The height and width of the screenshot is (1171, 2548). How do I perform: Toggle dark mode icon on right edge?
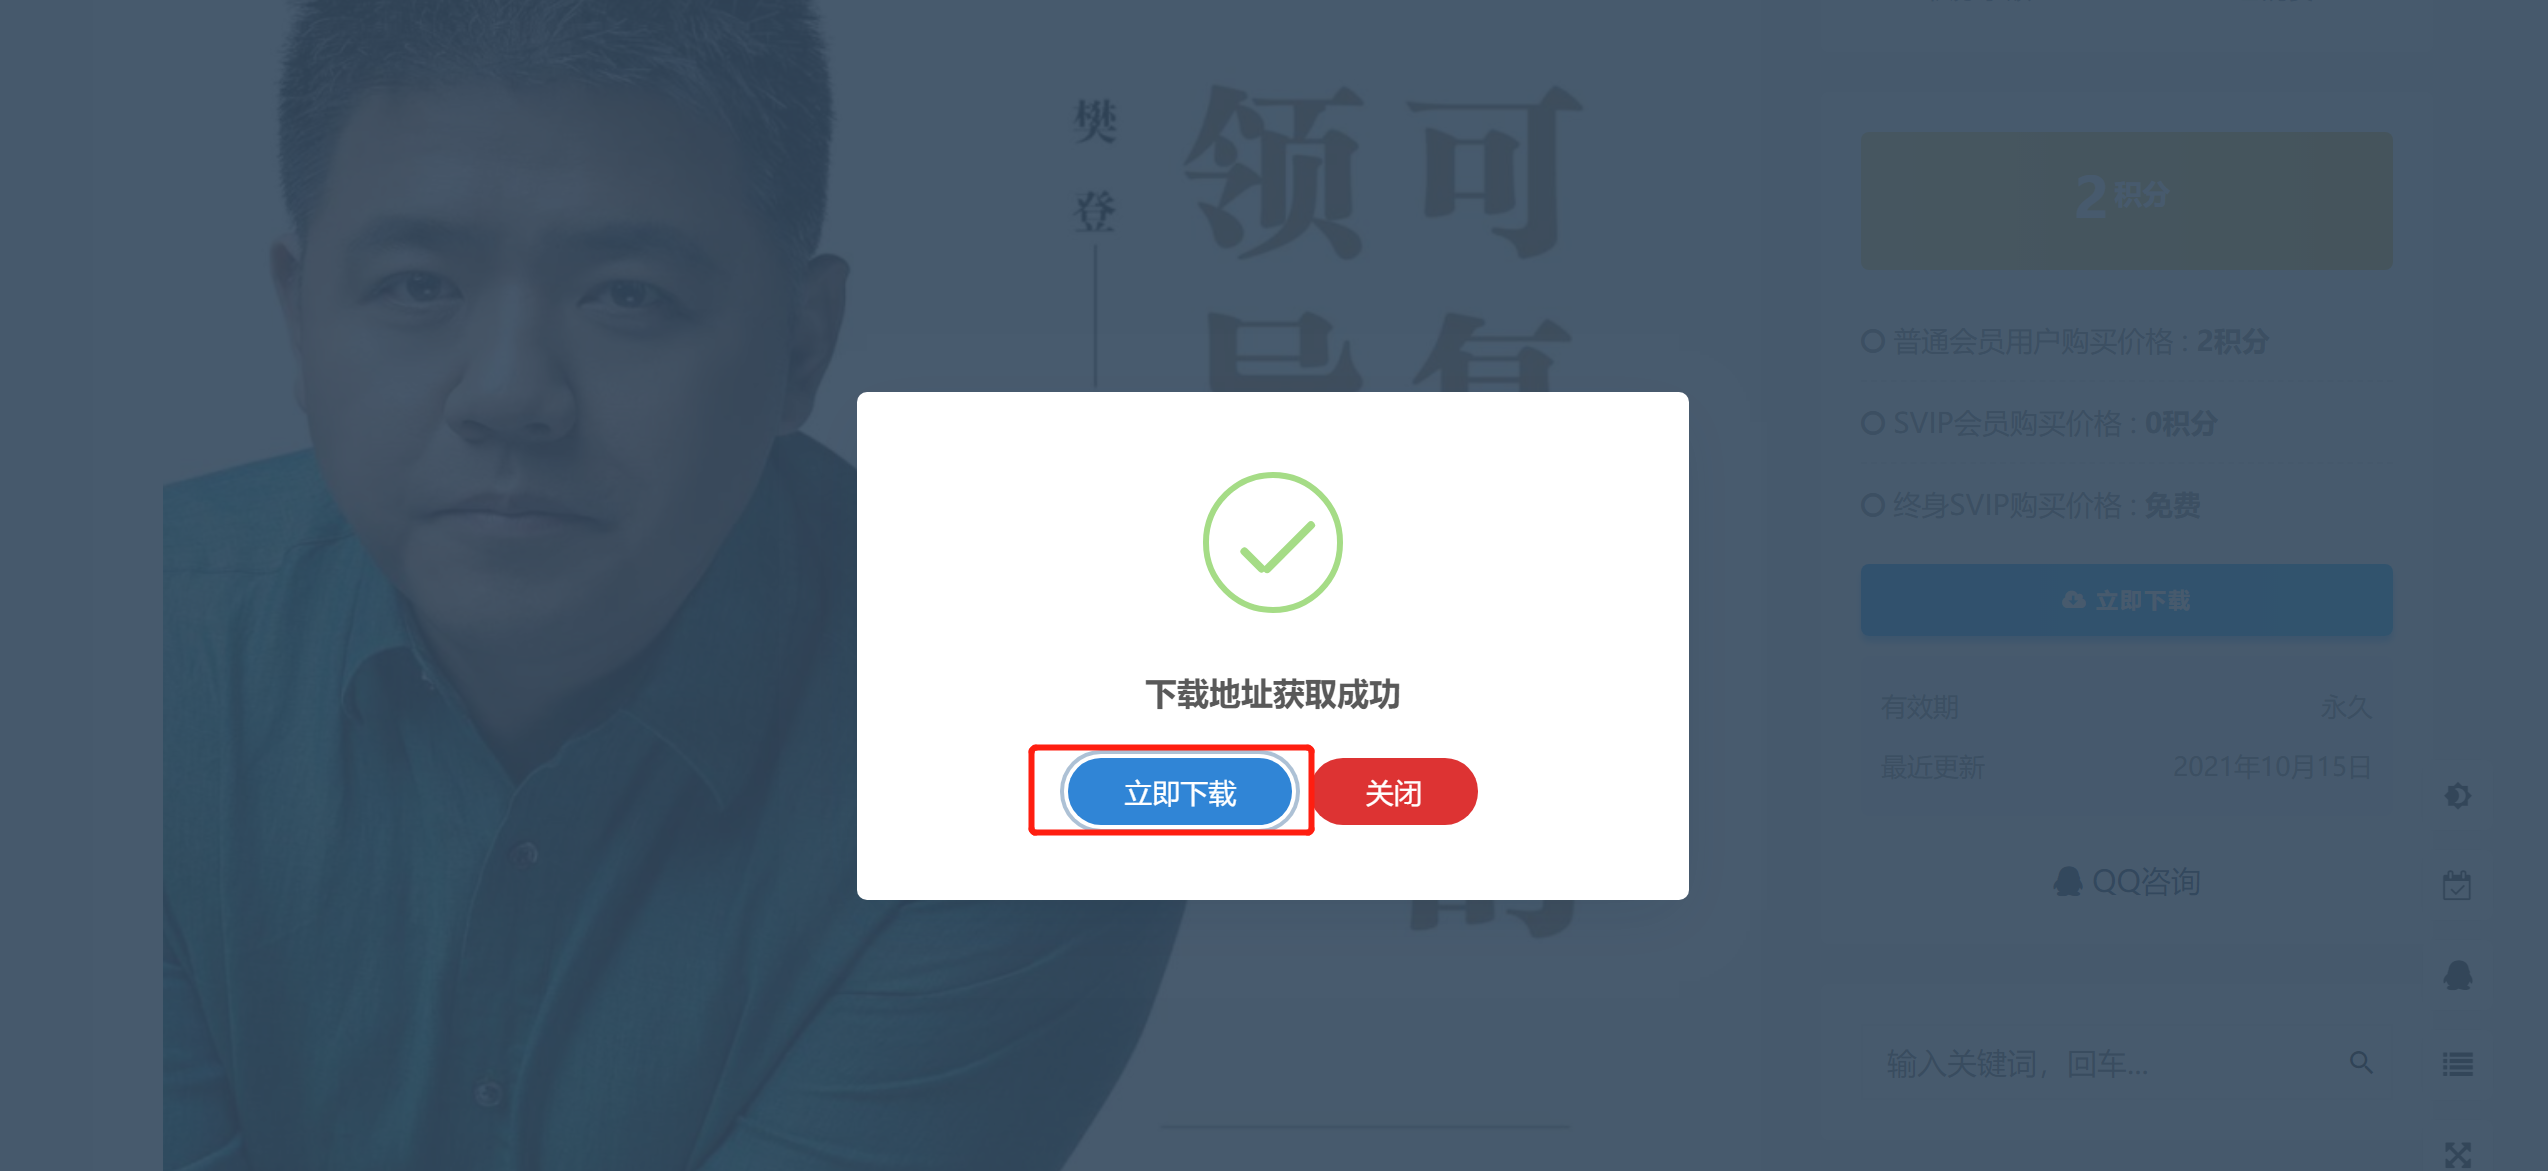pyautogui.click(x=2457, y=796)
